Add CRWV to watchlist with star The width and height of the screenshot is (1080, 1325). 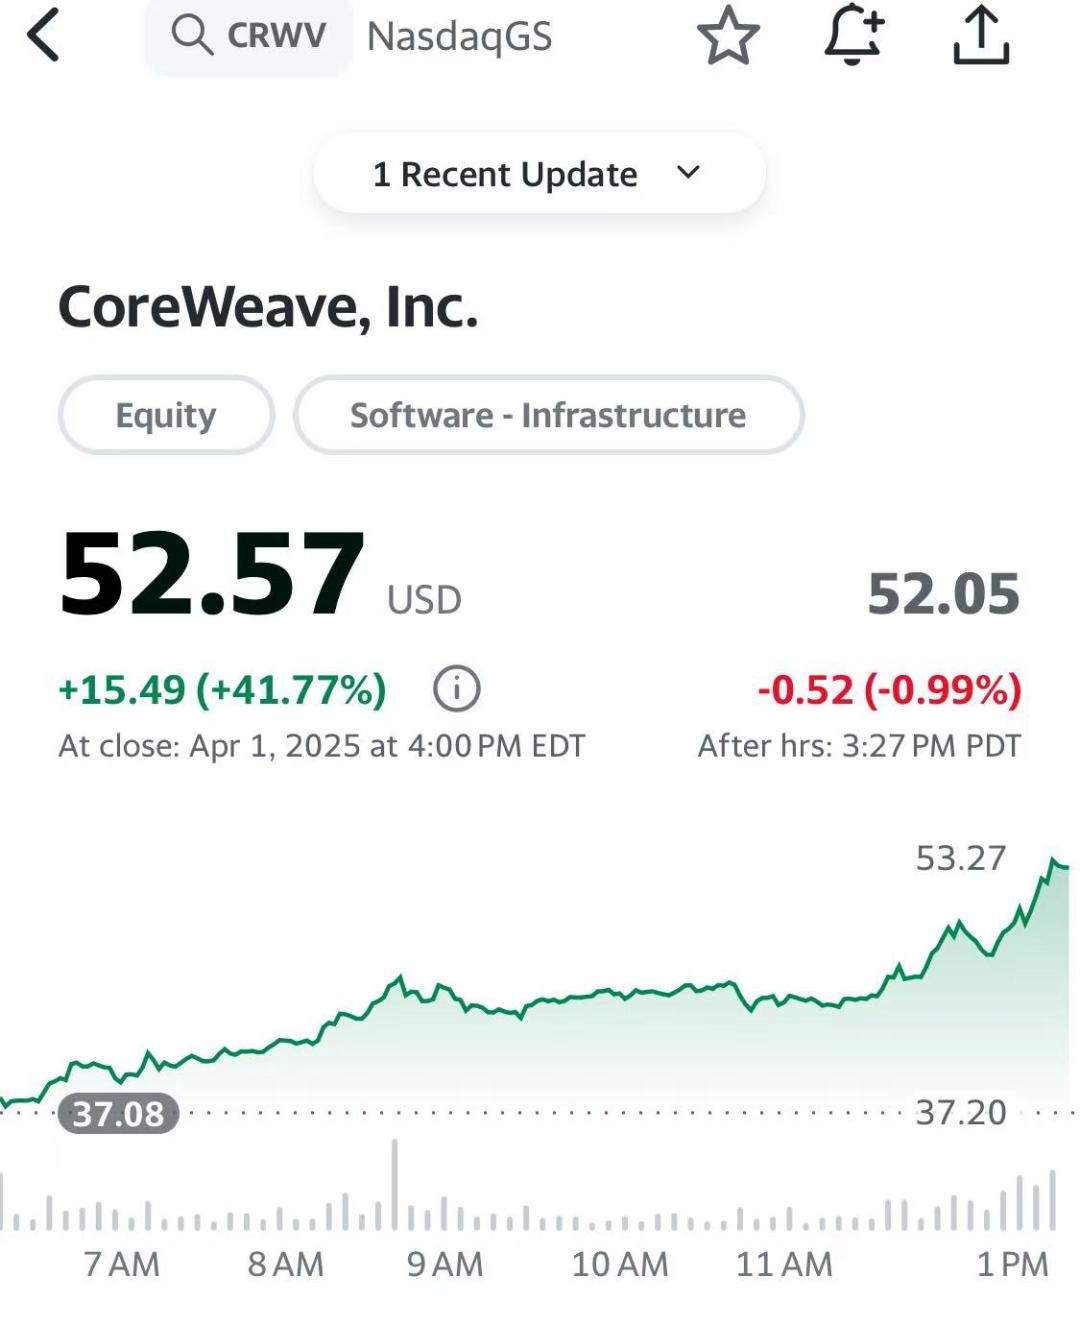click(x=728, y=36)
